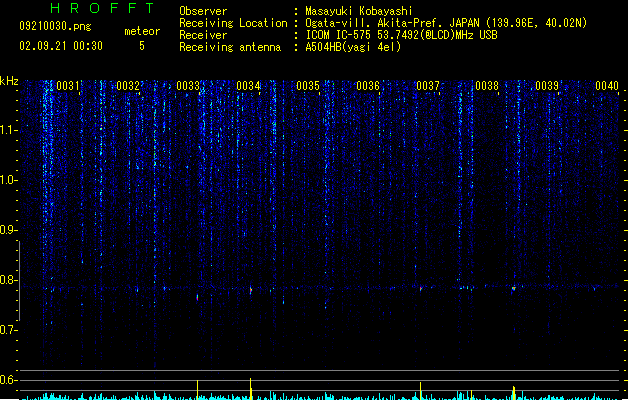Viewport: 629px width, 400px height.
Task: Select the observer name Masayuki Kobayashi
Action: pyautogui.click(x=359, y=11)
